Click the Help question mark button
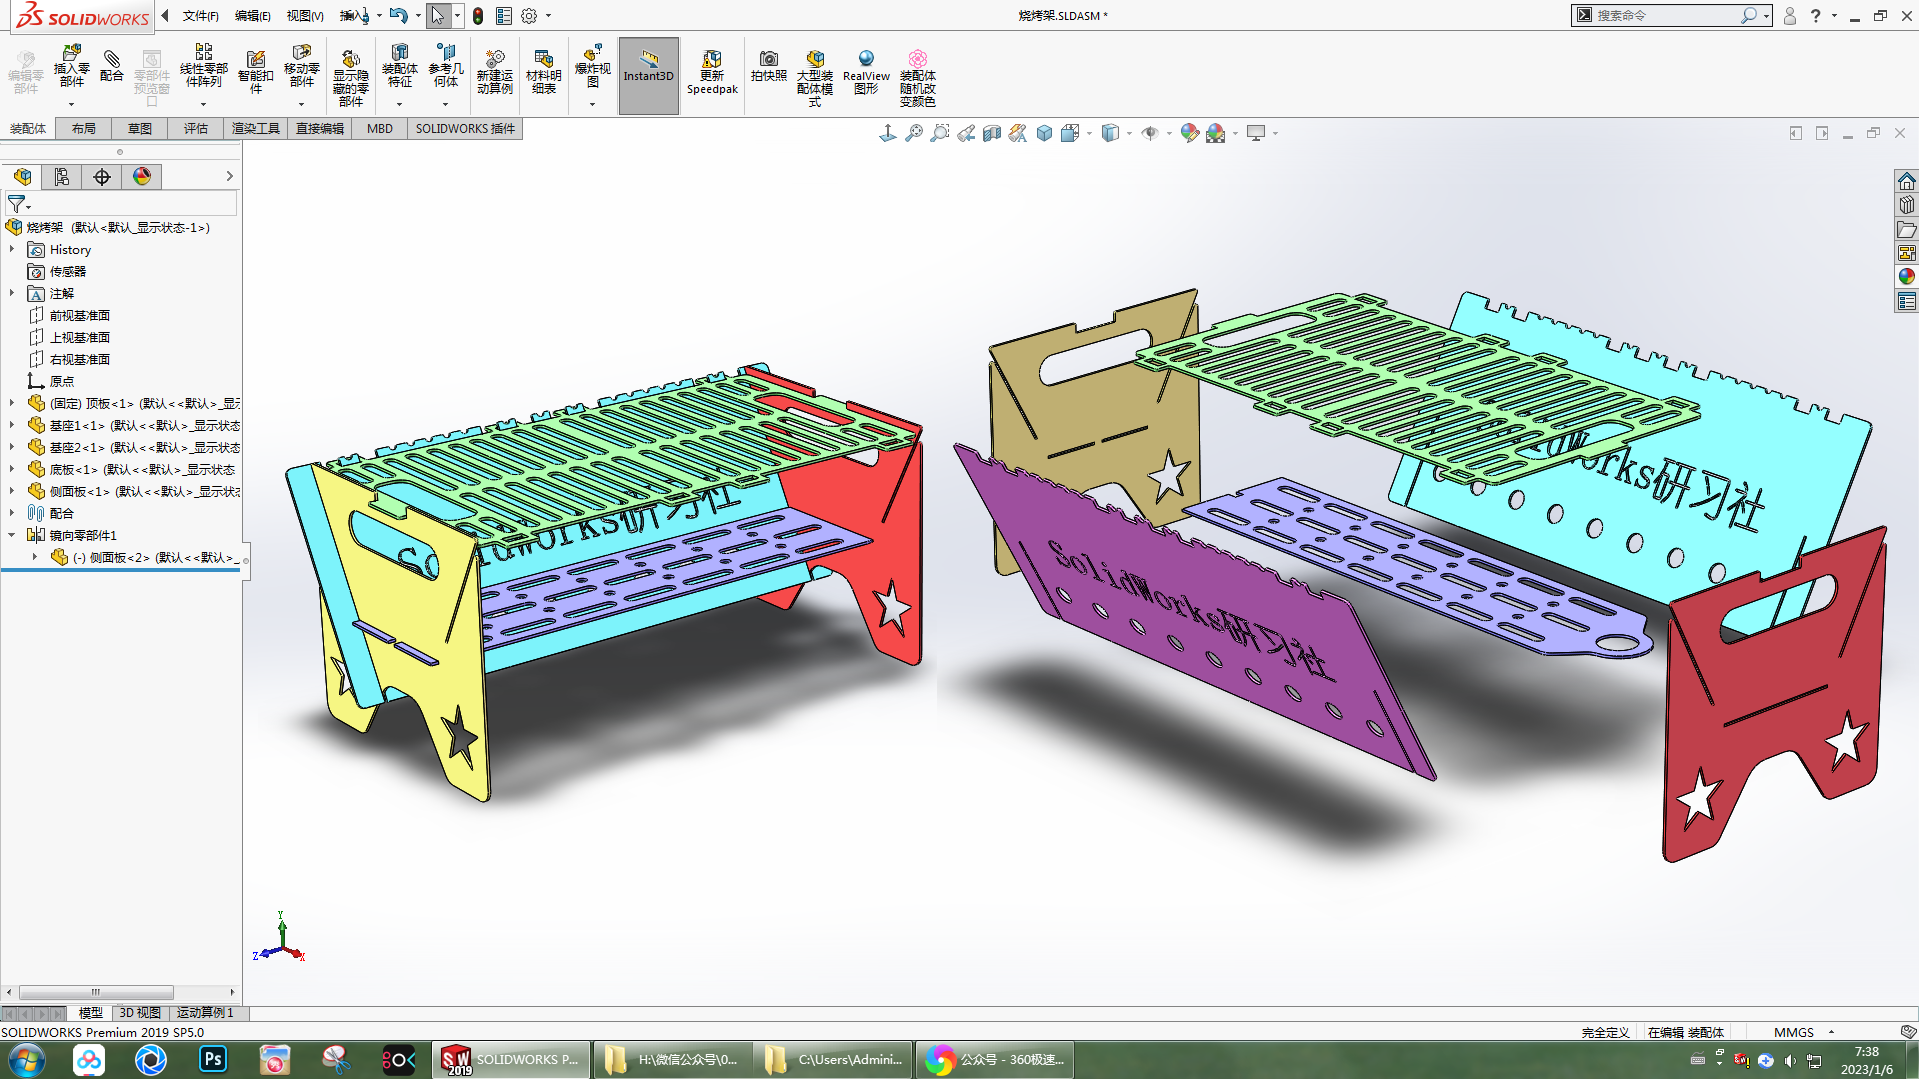This screenshot has height=1079, width=1919. click(1816, 16)
